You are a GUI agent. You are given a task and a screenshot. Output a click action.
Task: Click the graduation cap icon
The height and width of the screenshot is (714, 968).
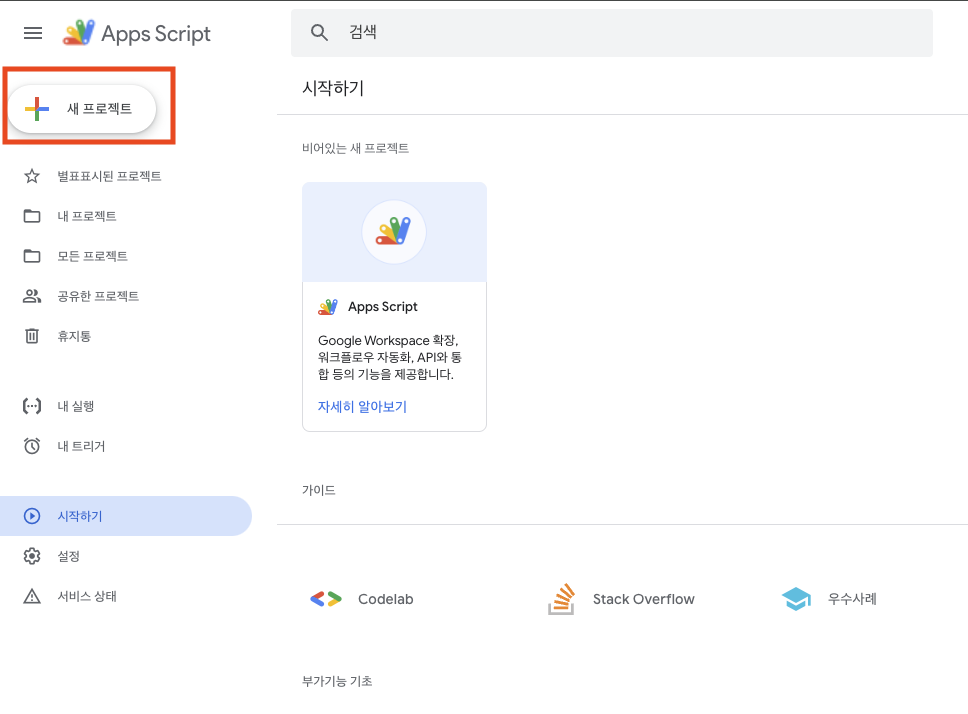[796, 599]
